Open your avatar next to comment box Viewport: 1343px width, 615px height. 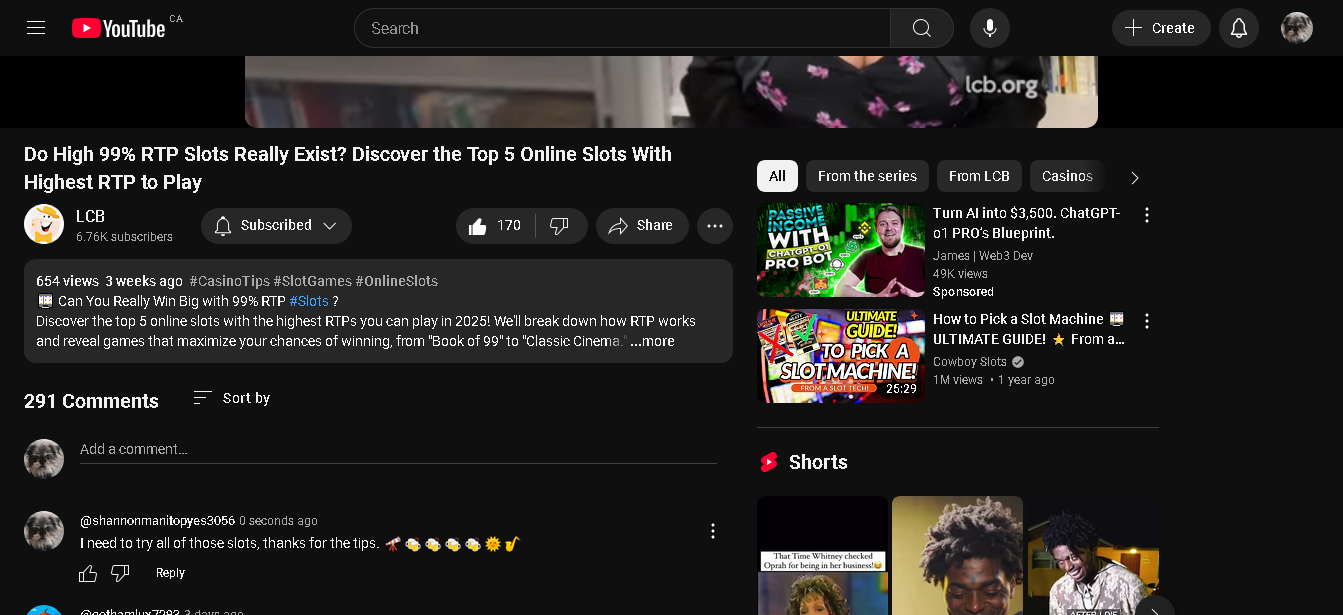[x=44, y=459]
